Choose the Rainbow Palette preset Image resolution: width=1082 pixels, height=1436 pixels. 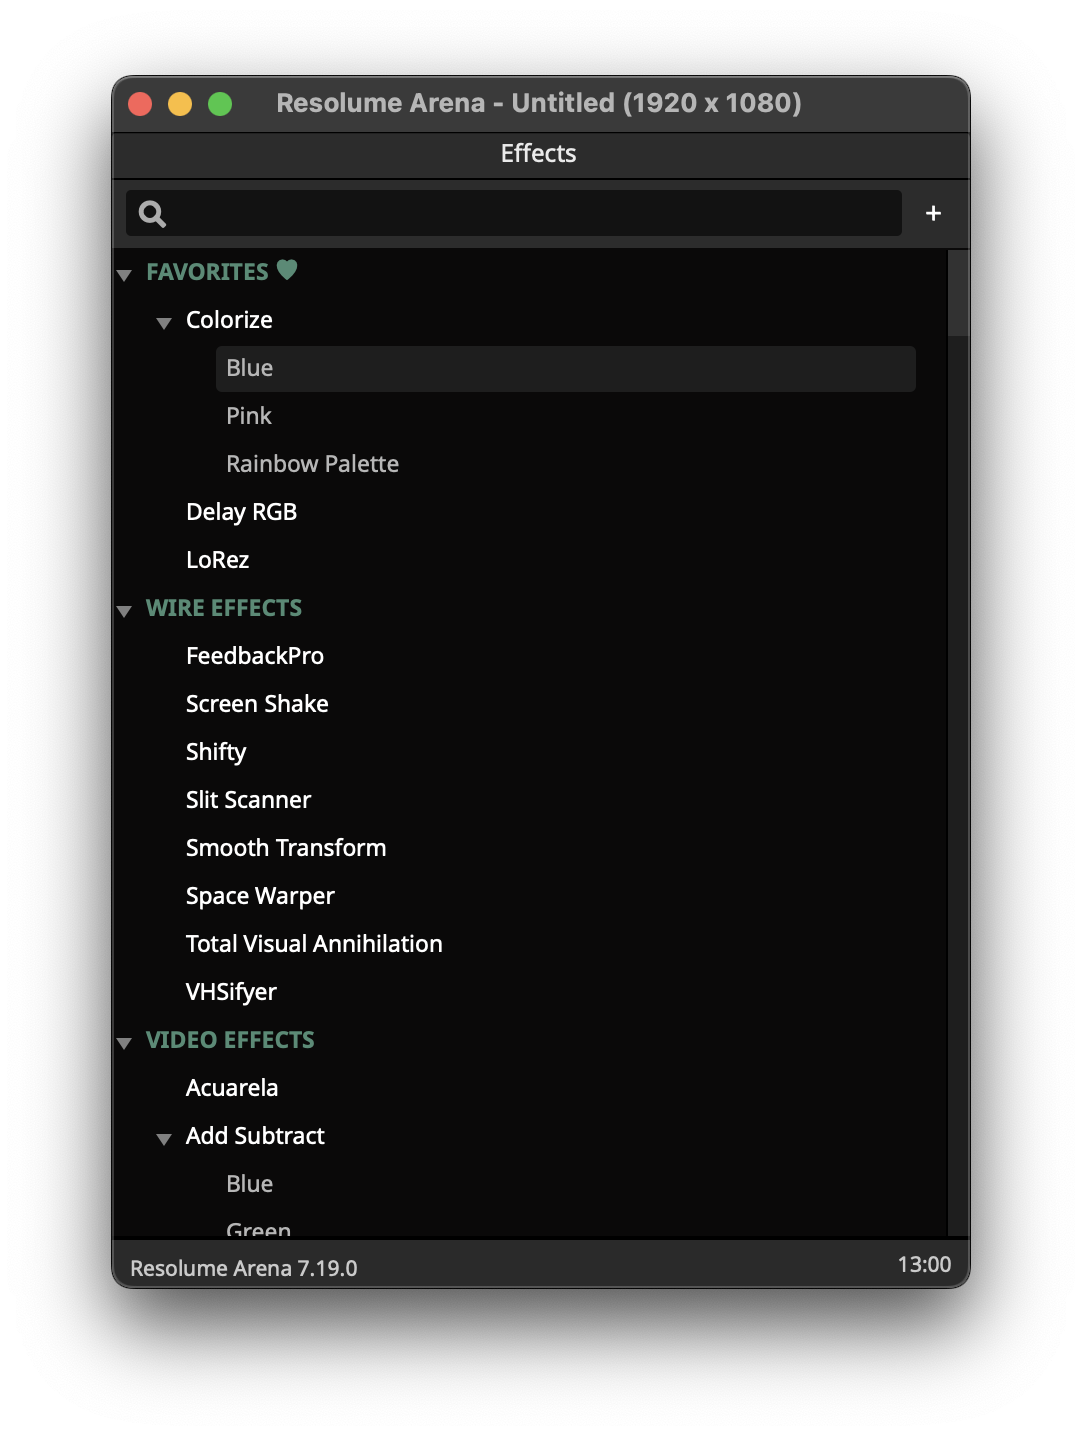coord(312,464)
